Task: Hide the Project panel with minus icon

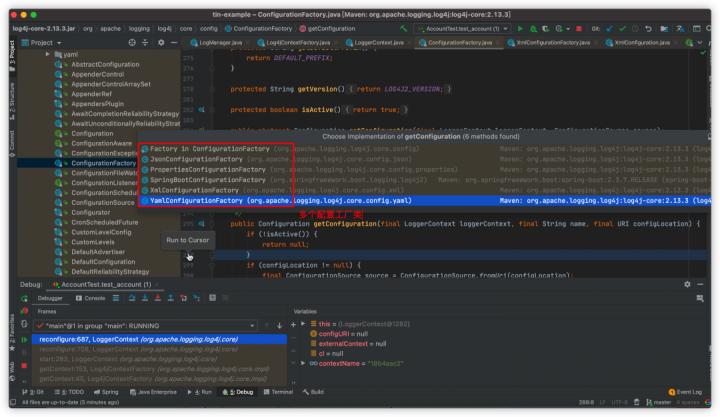Action: [x=174, y=42]
